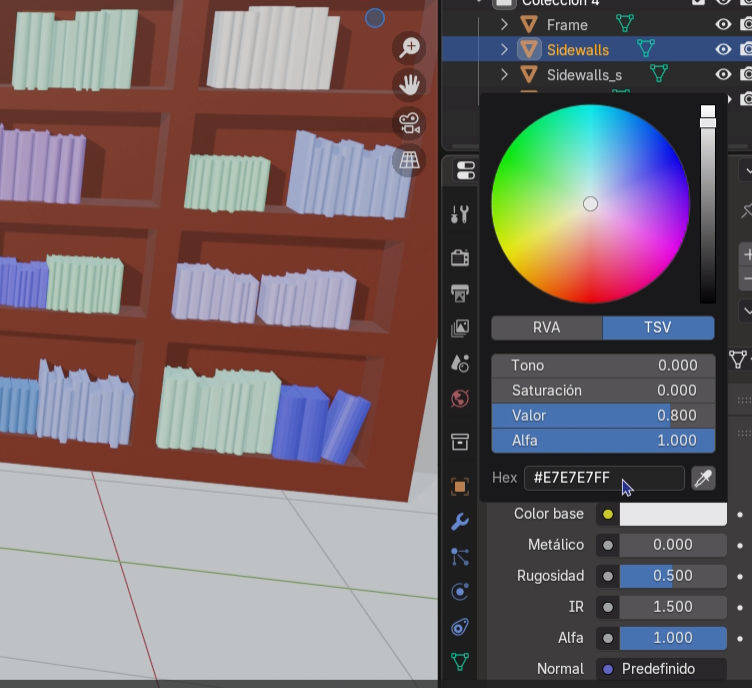
Task: Expand the Sidewalls_s outliner entry
Action: tap(504, 74)
